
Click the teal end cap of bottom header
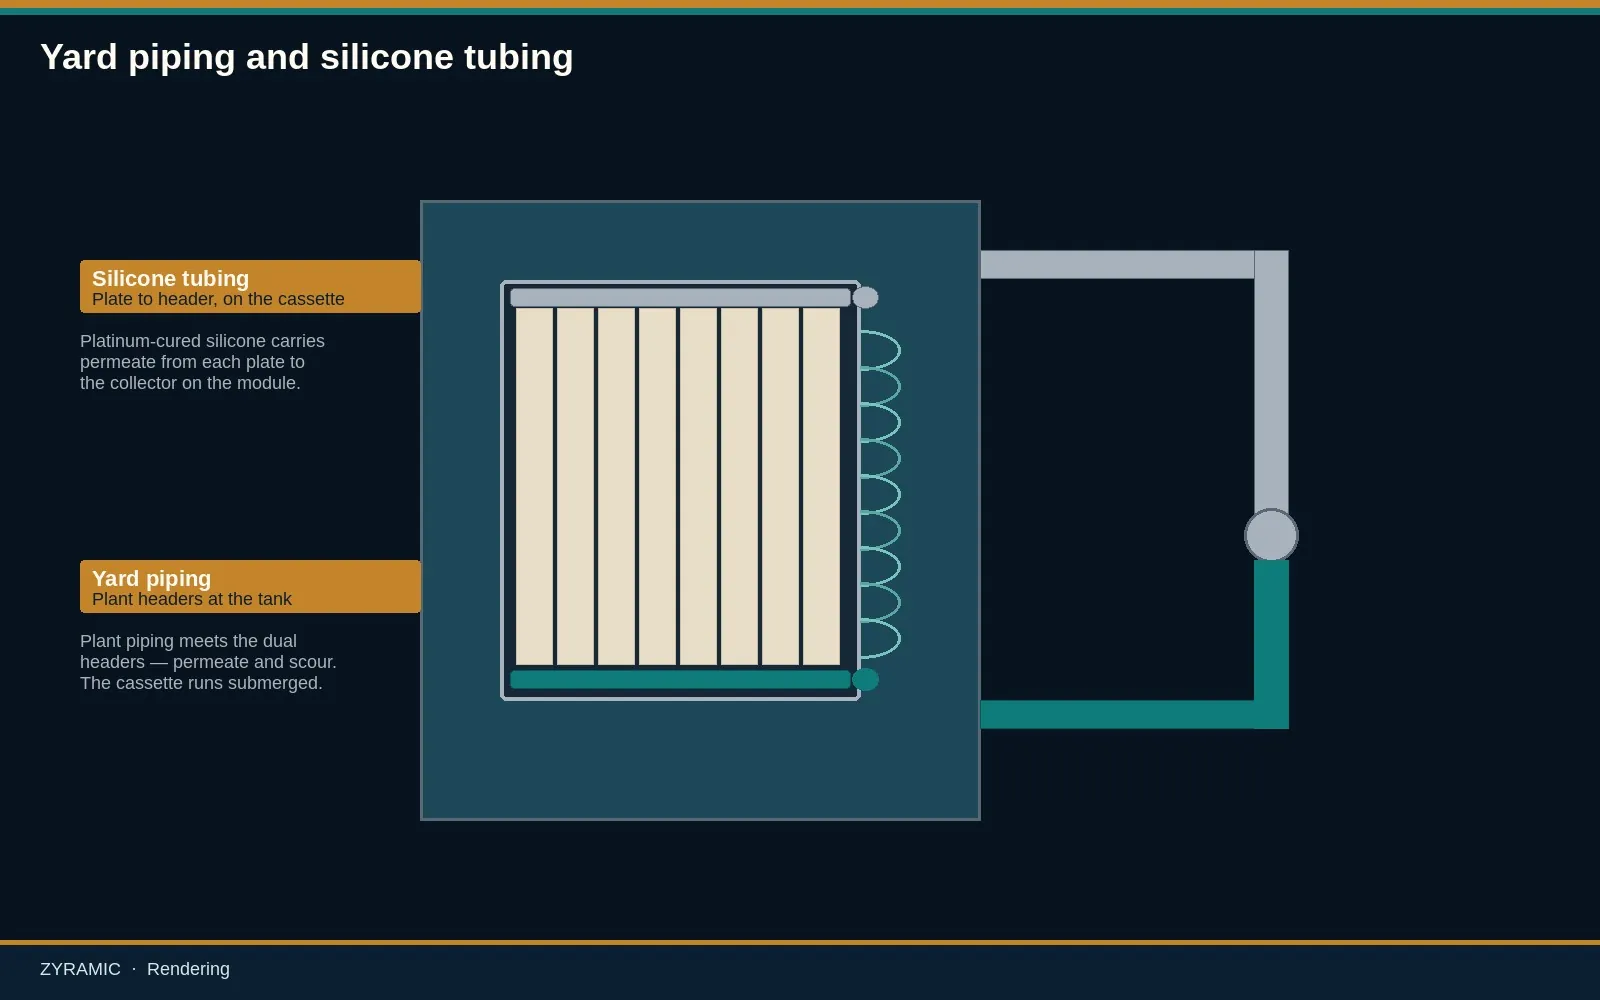tap(865, 680)
